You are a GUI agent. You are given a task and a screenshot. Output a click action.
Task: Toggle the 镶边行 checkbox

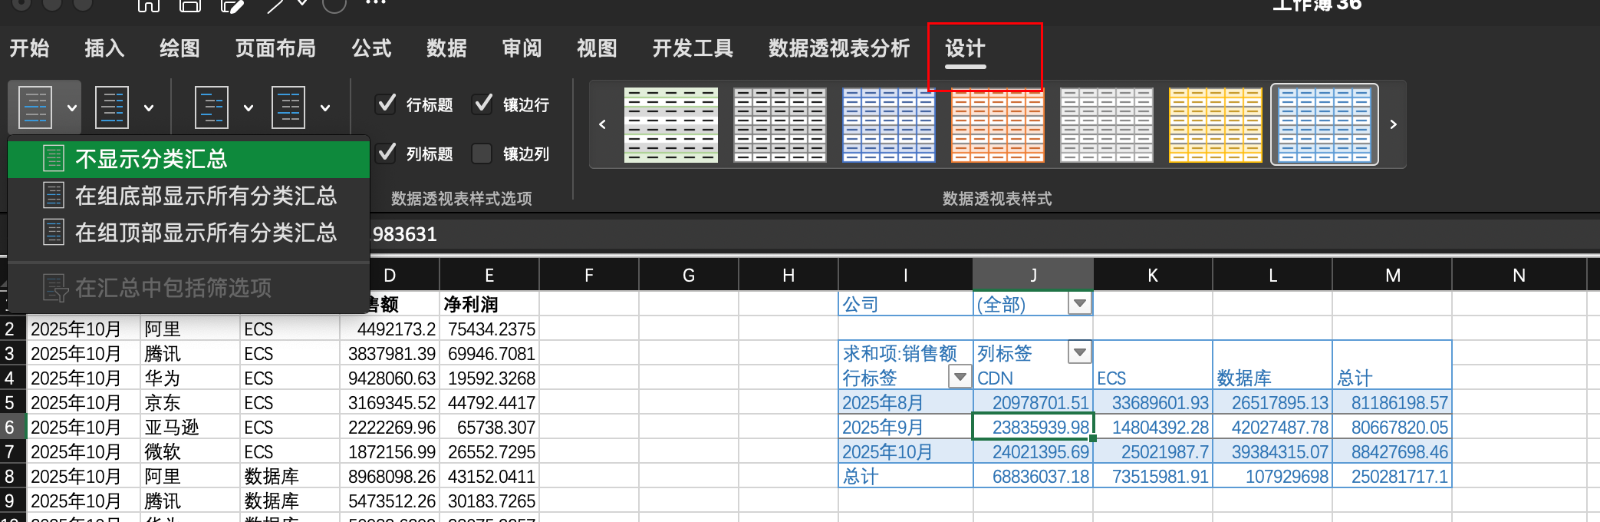483,104
